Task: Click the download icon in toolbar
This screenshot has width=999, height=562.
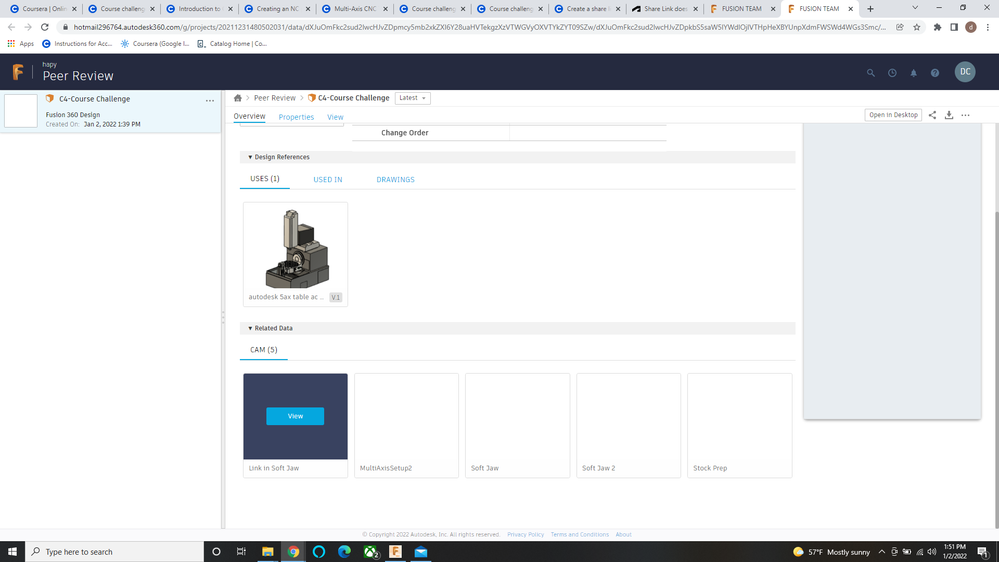Action: pos(949,115)
